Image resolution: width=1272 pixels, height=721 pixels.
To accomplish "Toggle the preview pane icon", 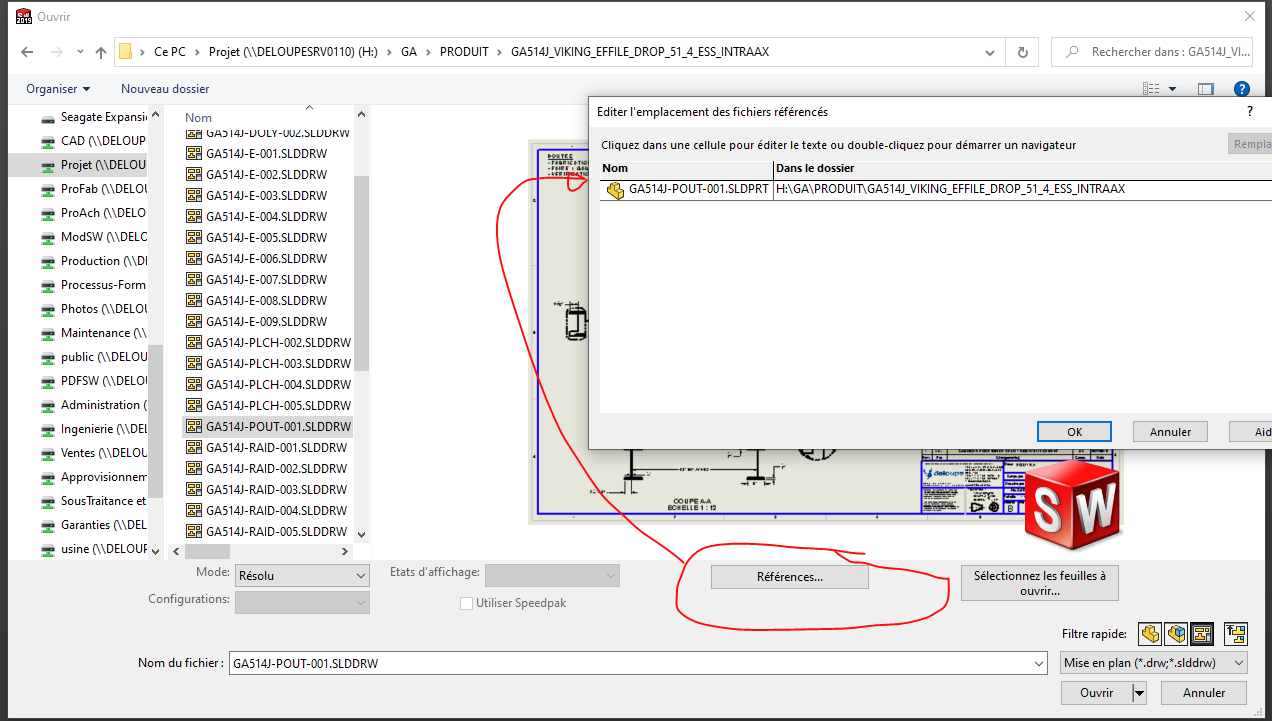I will click(x=1205, y=89).
